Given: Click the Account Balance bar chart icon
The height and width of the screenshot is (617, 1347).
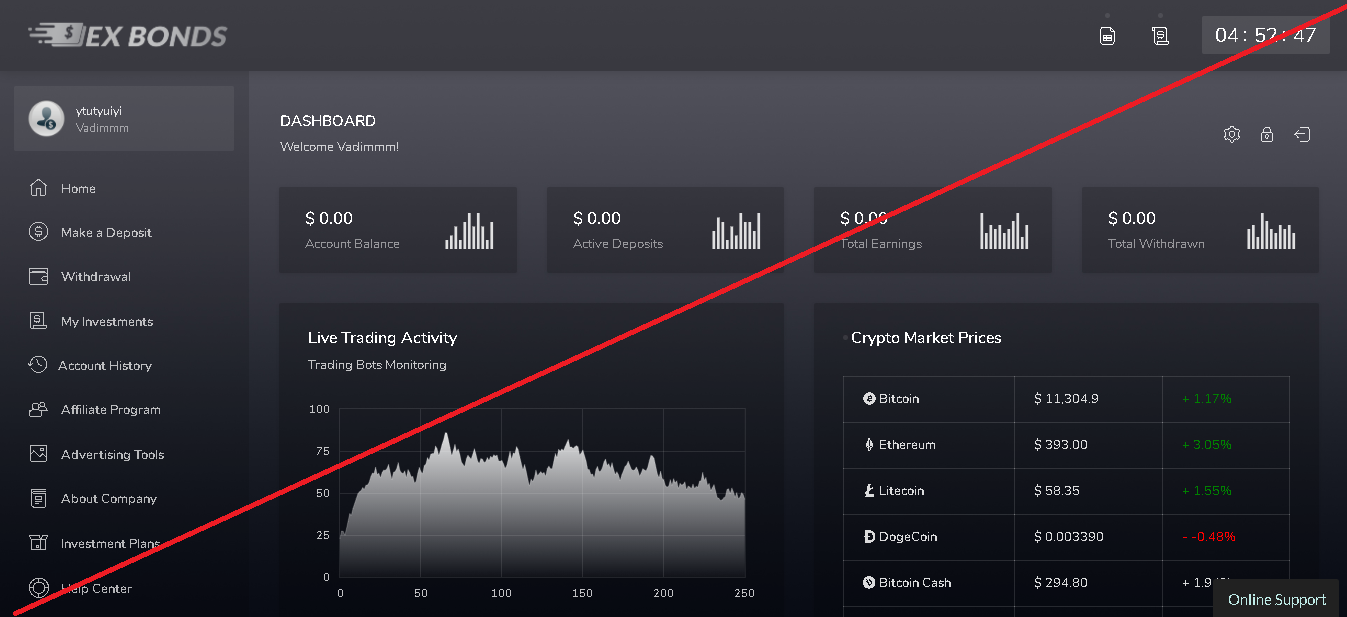Looking at the screenshot, I should (x=469, y=230).
